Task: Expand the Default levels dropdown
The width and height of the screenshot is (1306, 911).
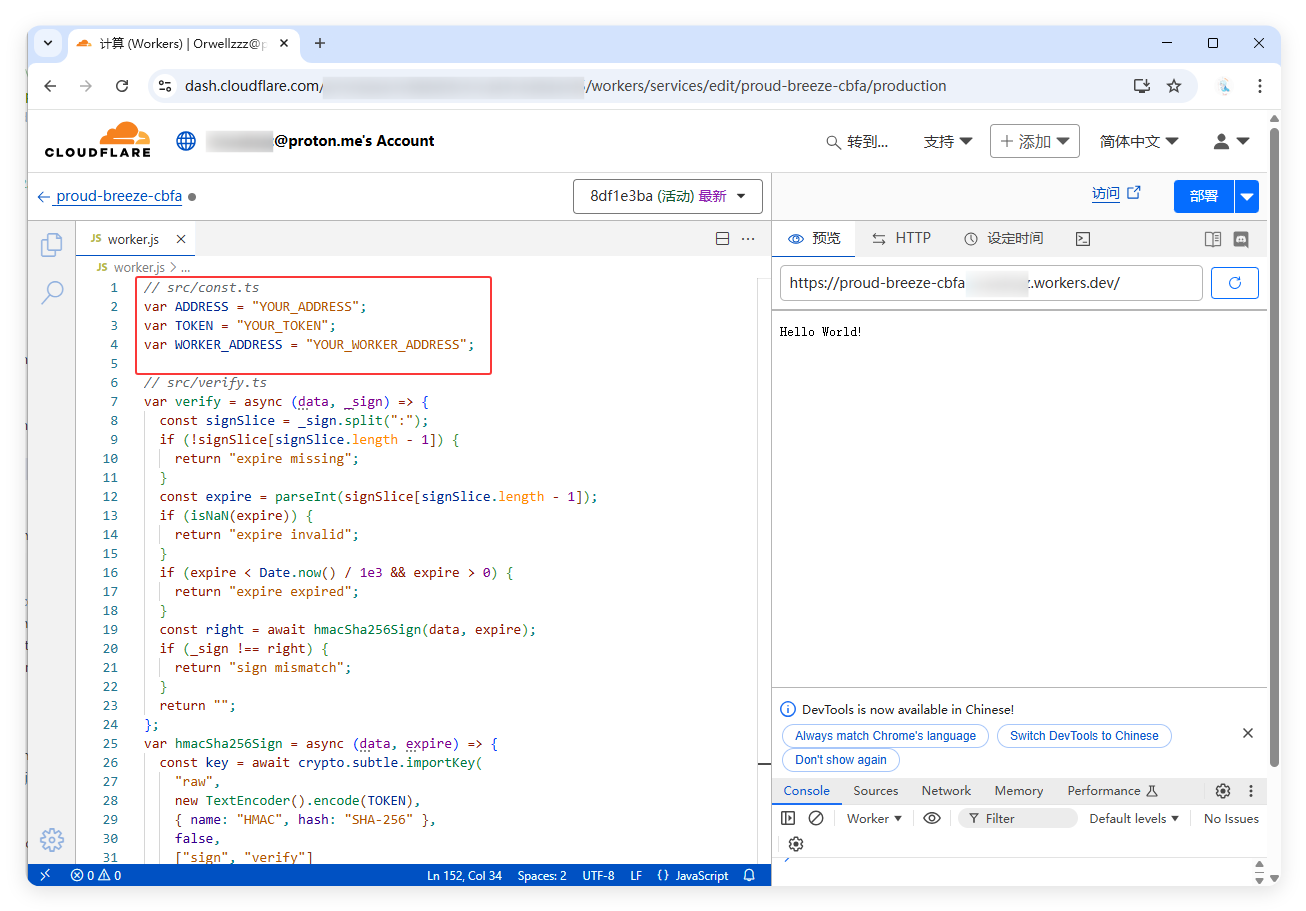Action: tap(1133, 818)
